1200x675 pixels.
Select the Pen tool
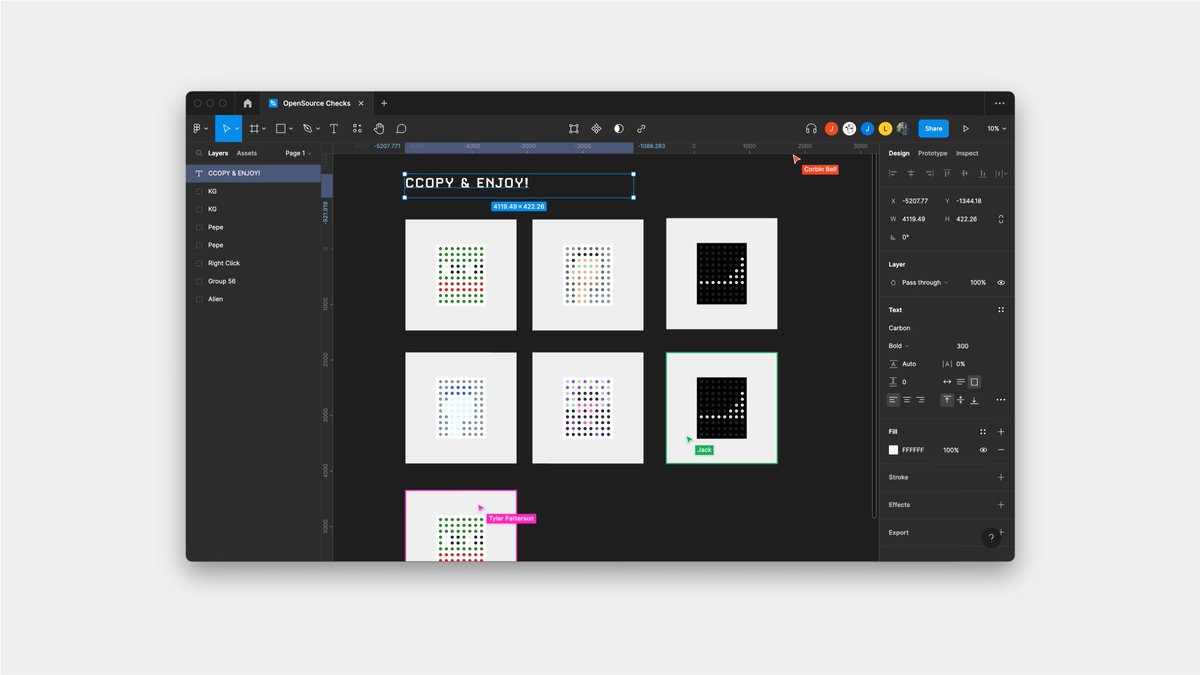pos(307,129)
